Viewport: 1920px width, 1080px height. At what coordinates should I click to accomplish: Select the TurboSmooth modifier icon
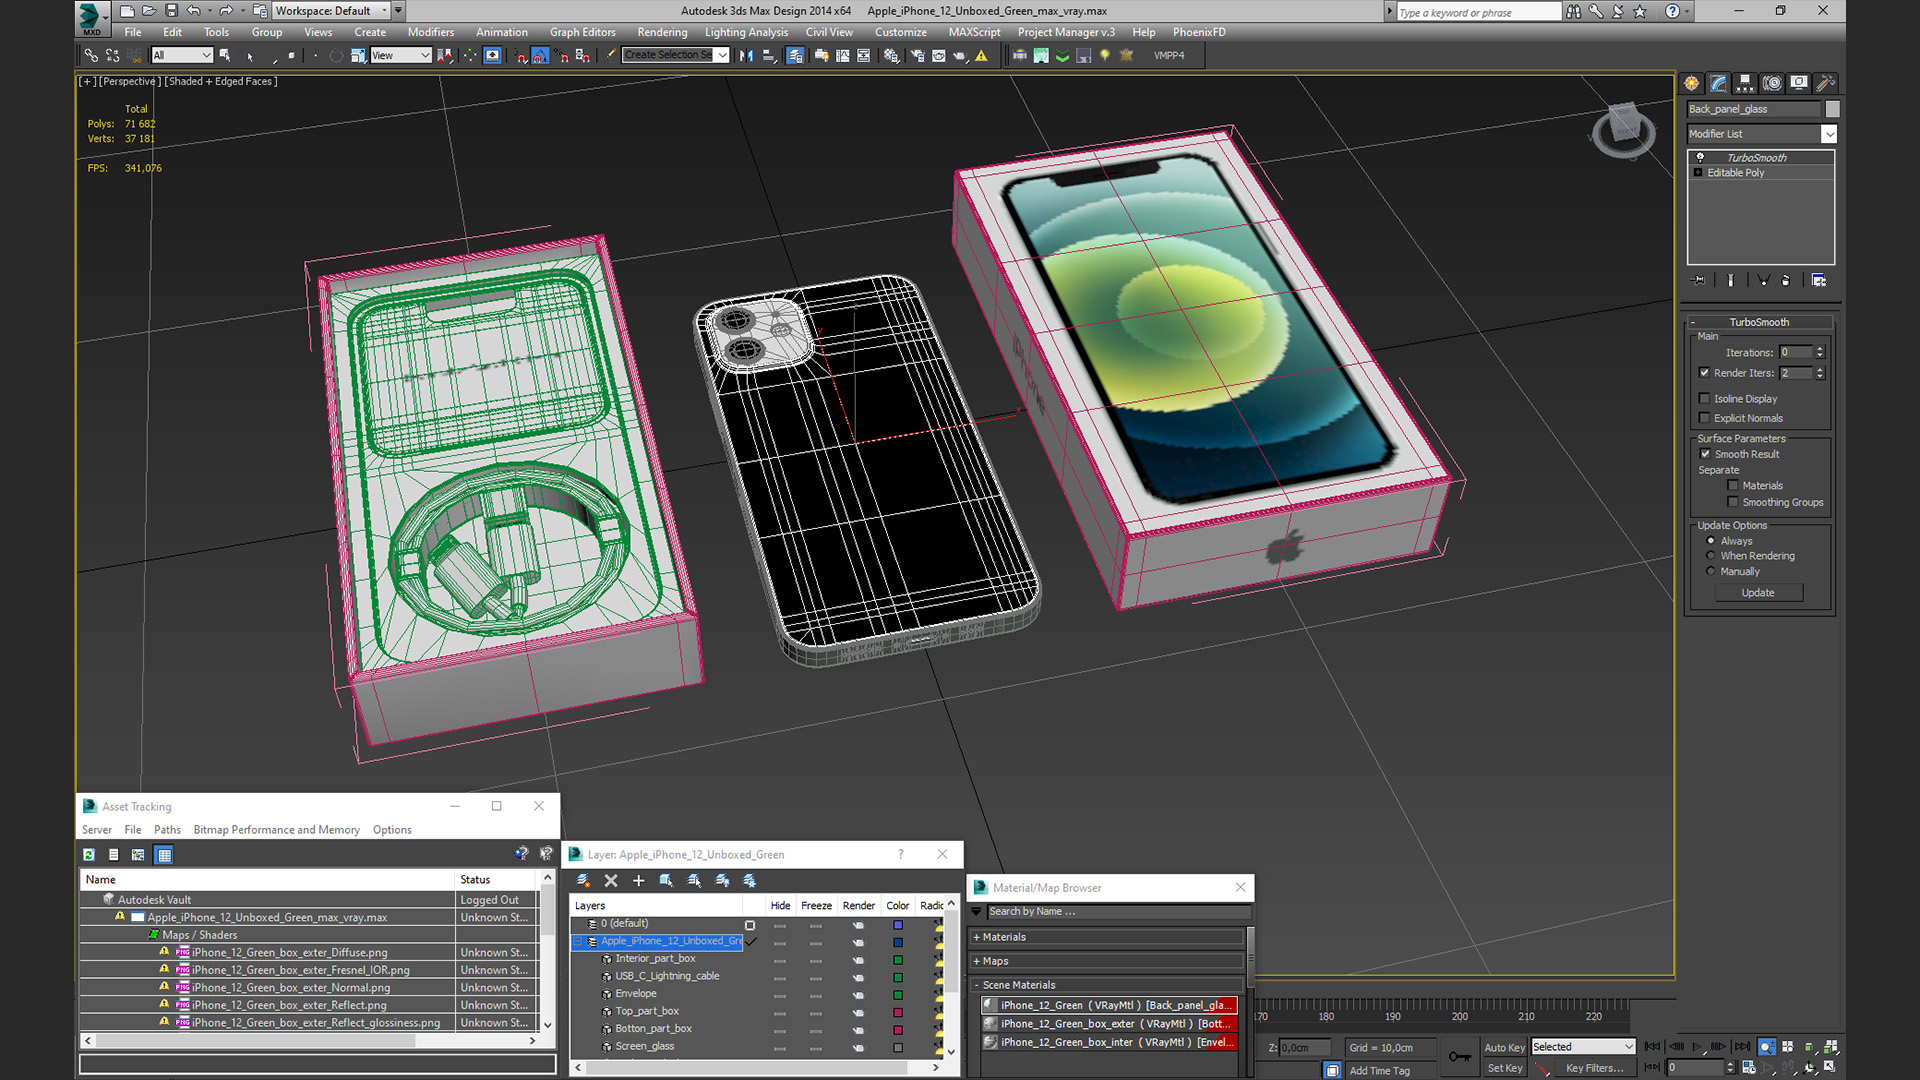click(1701, 157)
